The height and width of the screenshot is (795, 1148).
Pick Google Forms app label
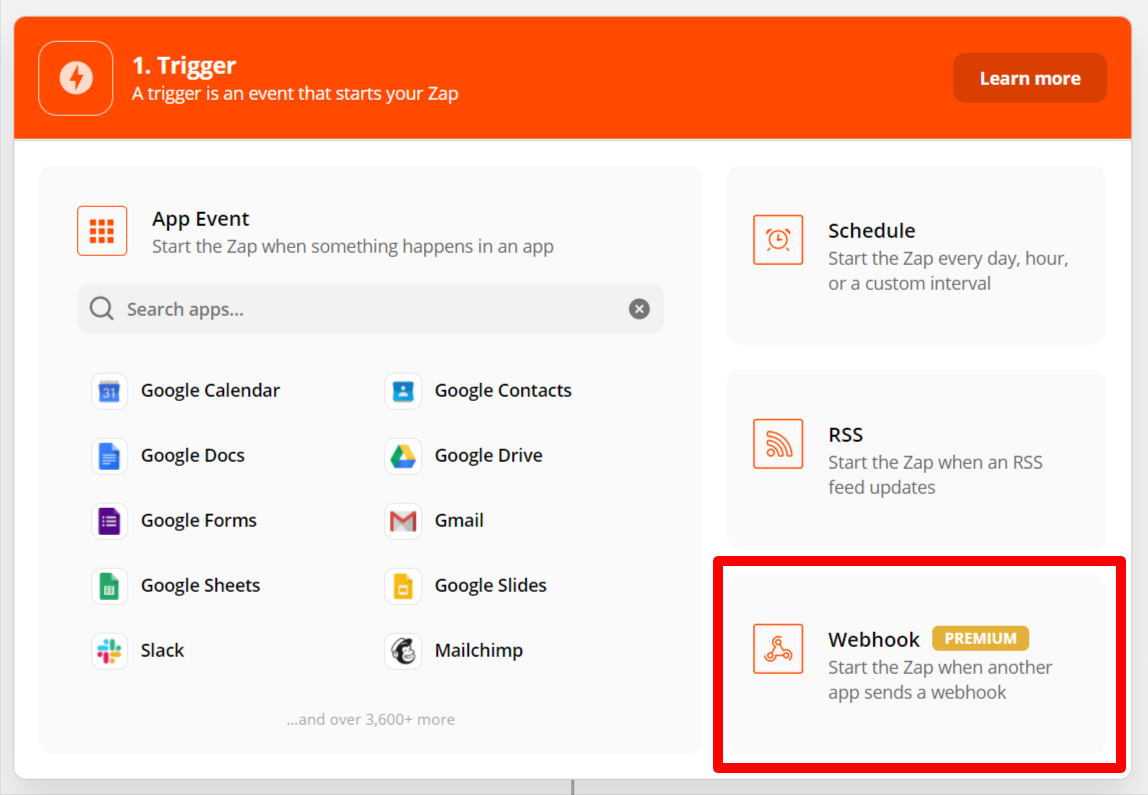[x=199, y=520]
